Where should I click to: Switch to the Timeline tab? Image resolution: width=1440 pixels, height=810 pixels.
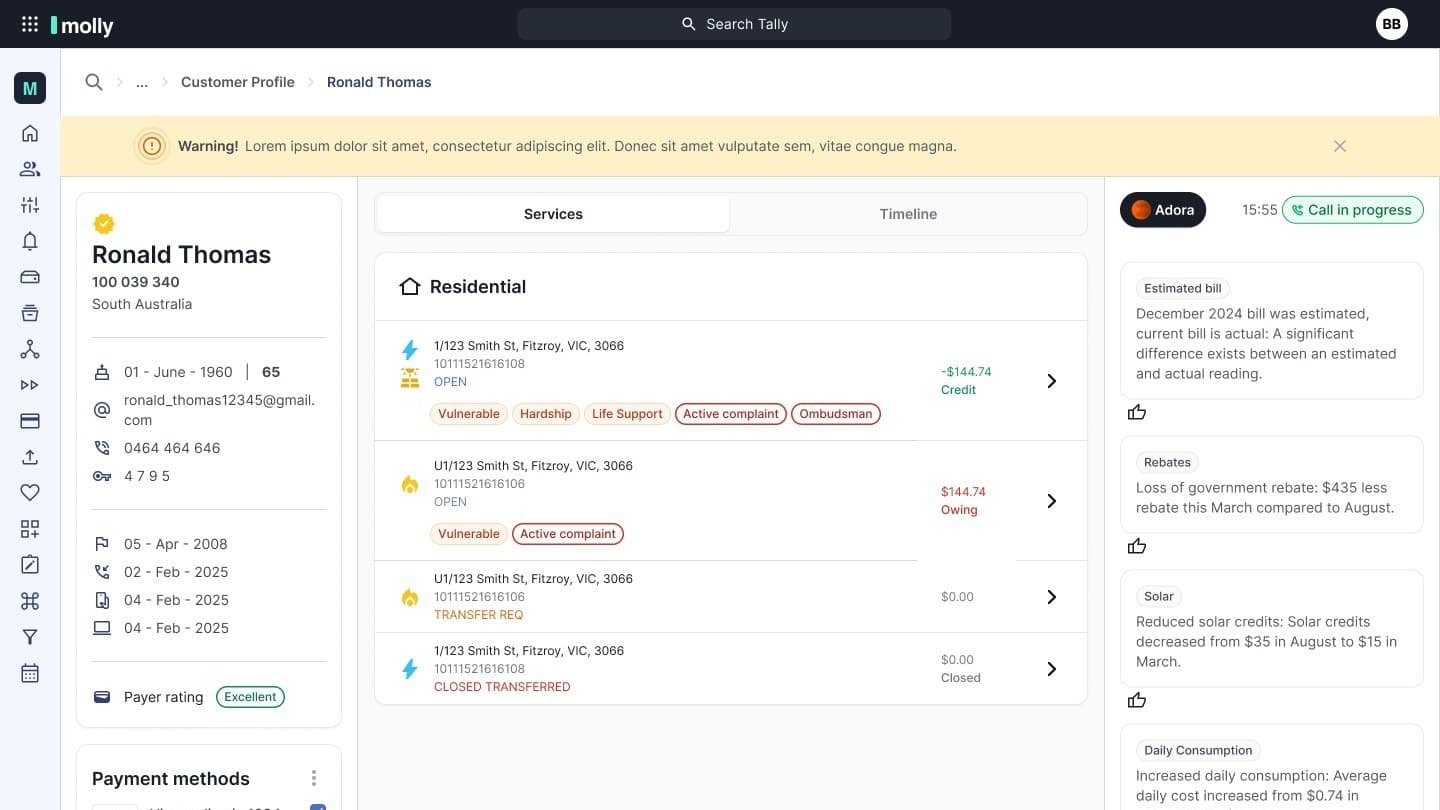pos(908,214)
